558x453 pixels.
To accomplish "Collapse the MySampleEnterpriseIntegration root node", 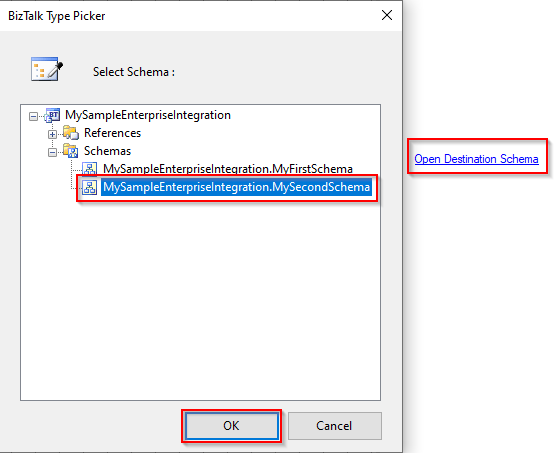I will coord(33,116).
